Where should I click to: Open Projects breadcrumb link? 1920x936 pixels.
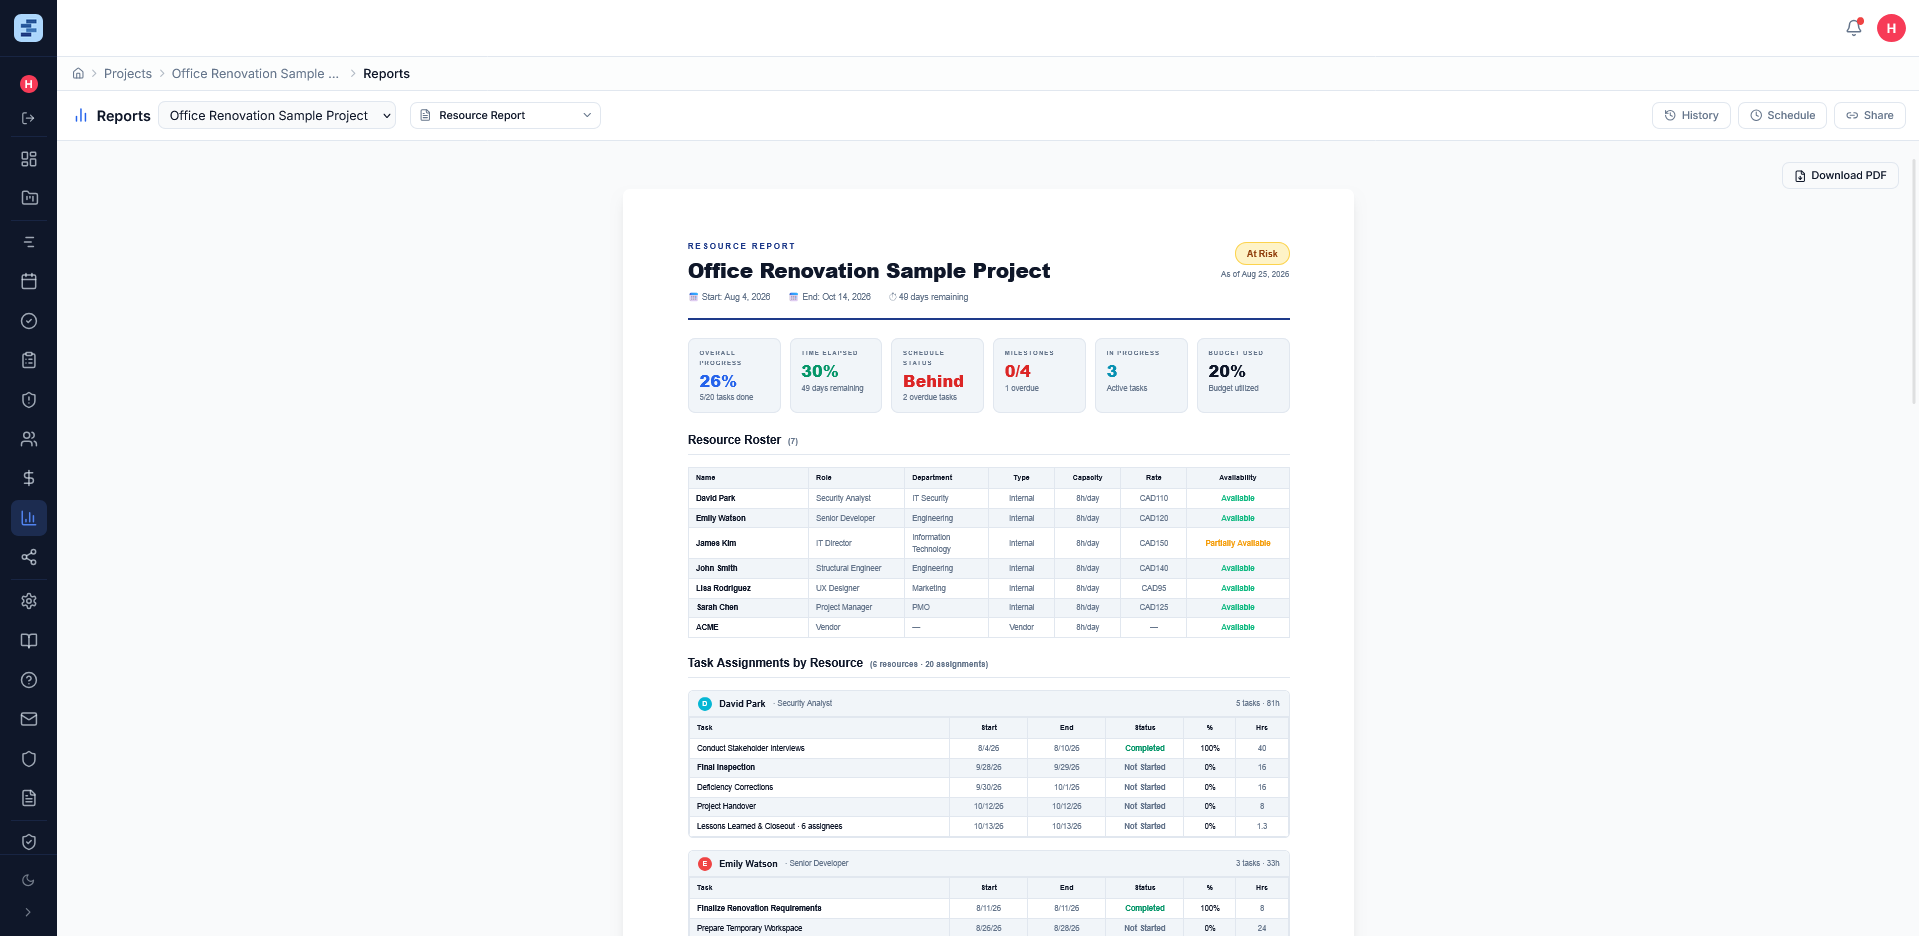click(128, 74)
